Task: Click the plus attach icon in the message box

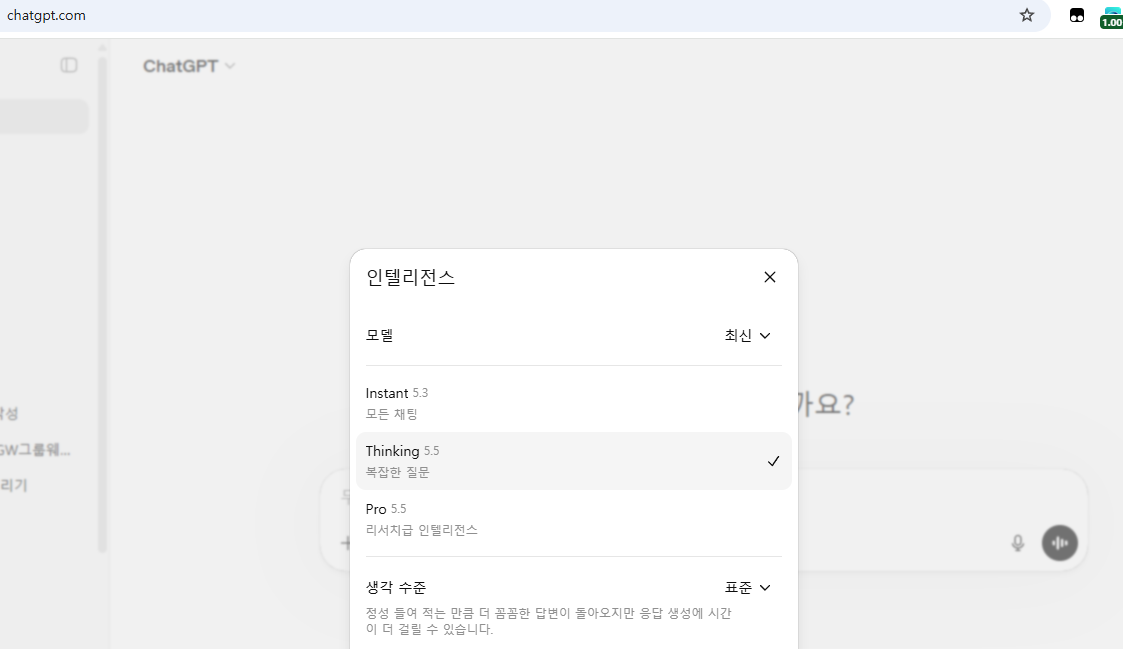Action: [x=346, y=543]
